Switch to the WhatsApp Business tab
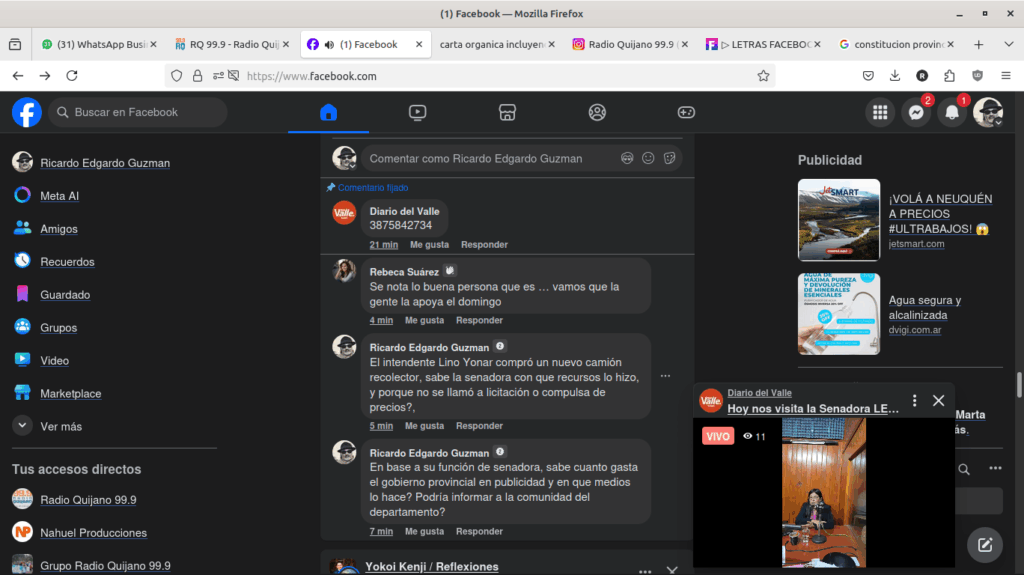 95,44
